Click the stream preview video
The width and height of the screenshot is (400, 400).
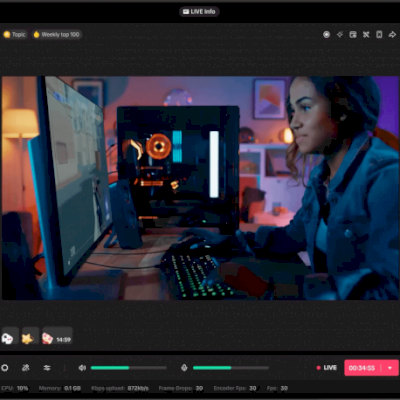(x=200, y=188)
